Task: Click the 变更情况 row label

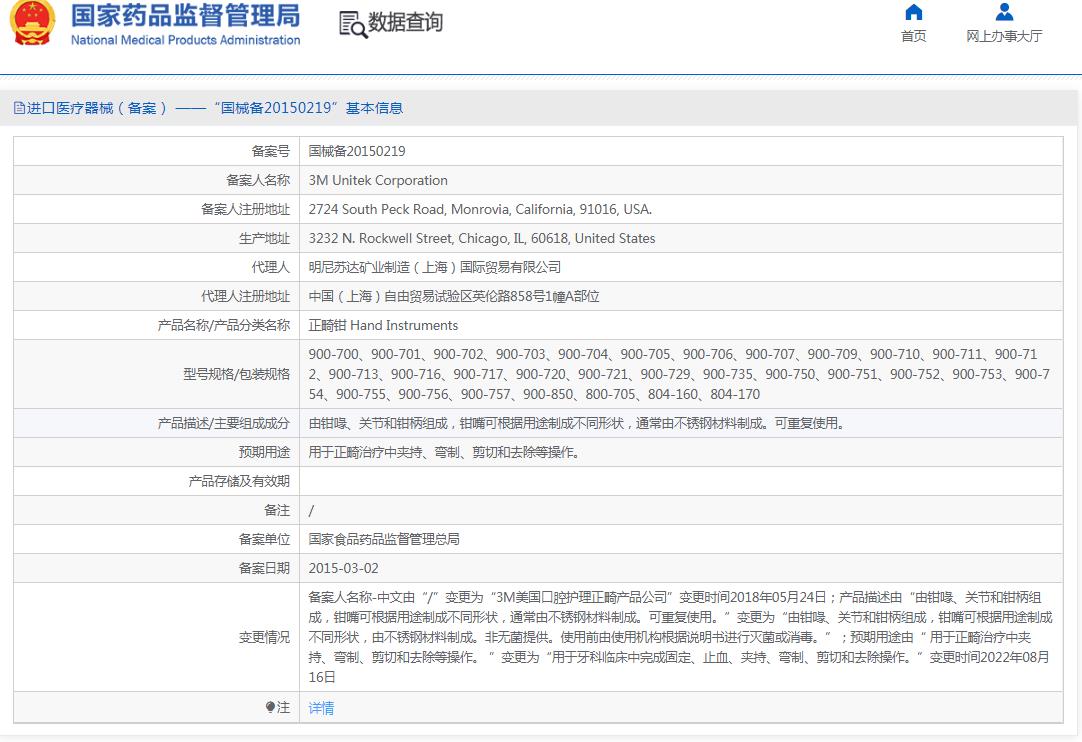Action: tap(264, 637)
